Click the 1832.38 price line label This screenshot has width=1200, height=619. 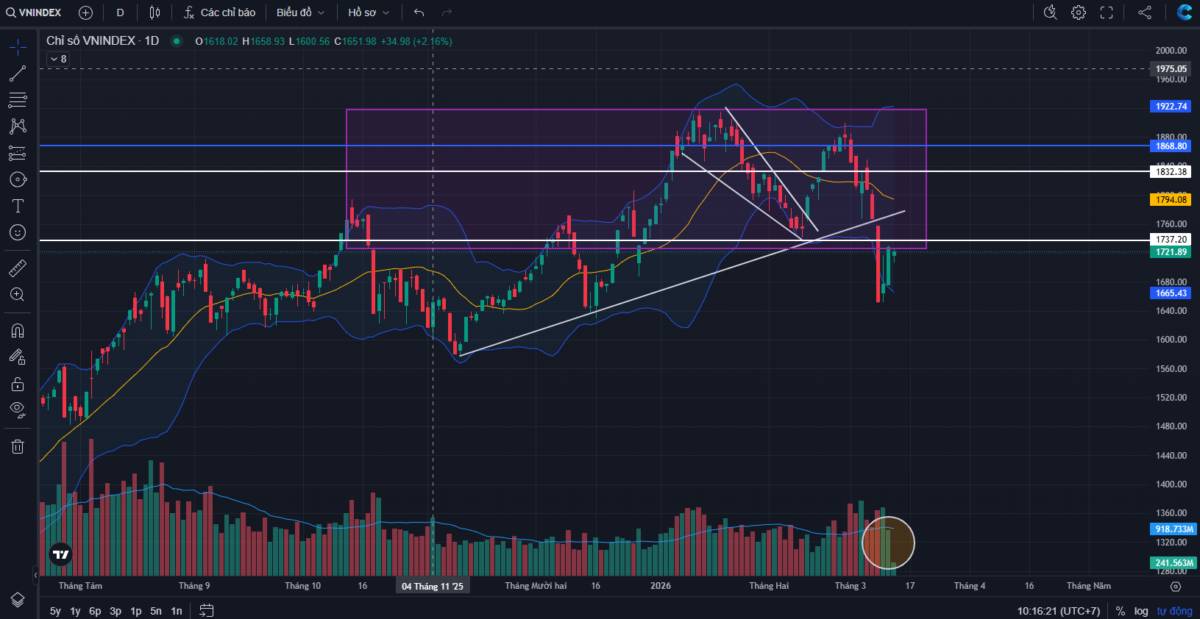tap(1170, 172)
